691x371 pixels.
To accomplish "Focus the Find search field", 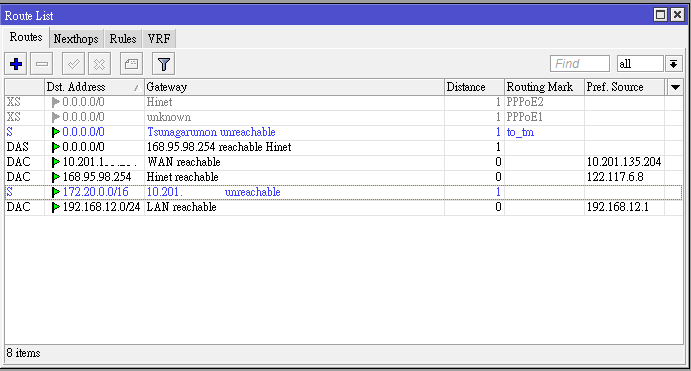I will click(580, 64).
